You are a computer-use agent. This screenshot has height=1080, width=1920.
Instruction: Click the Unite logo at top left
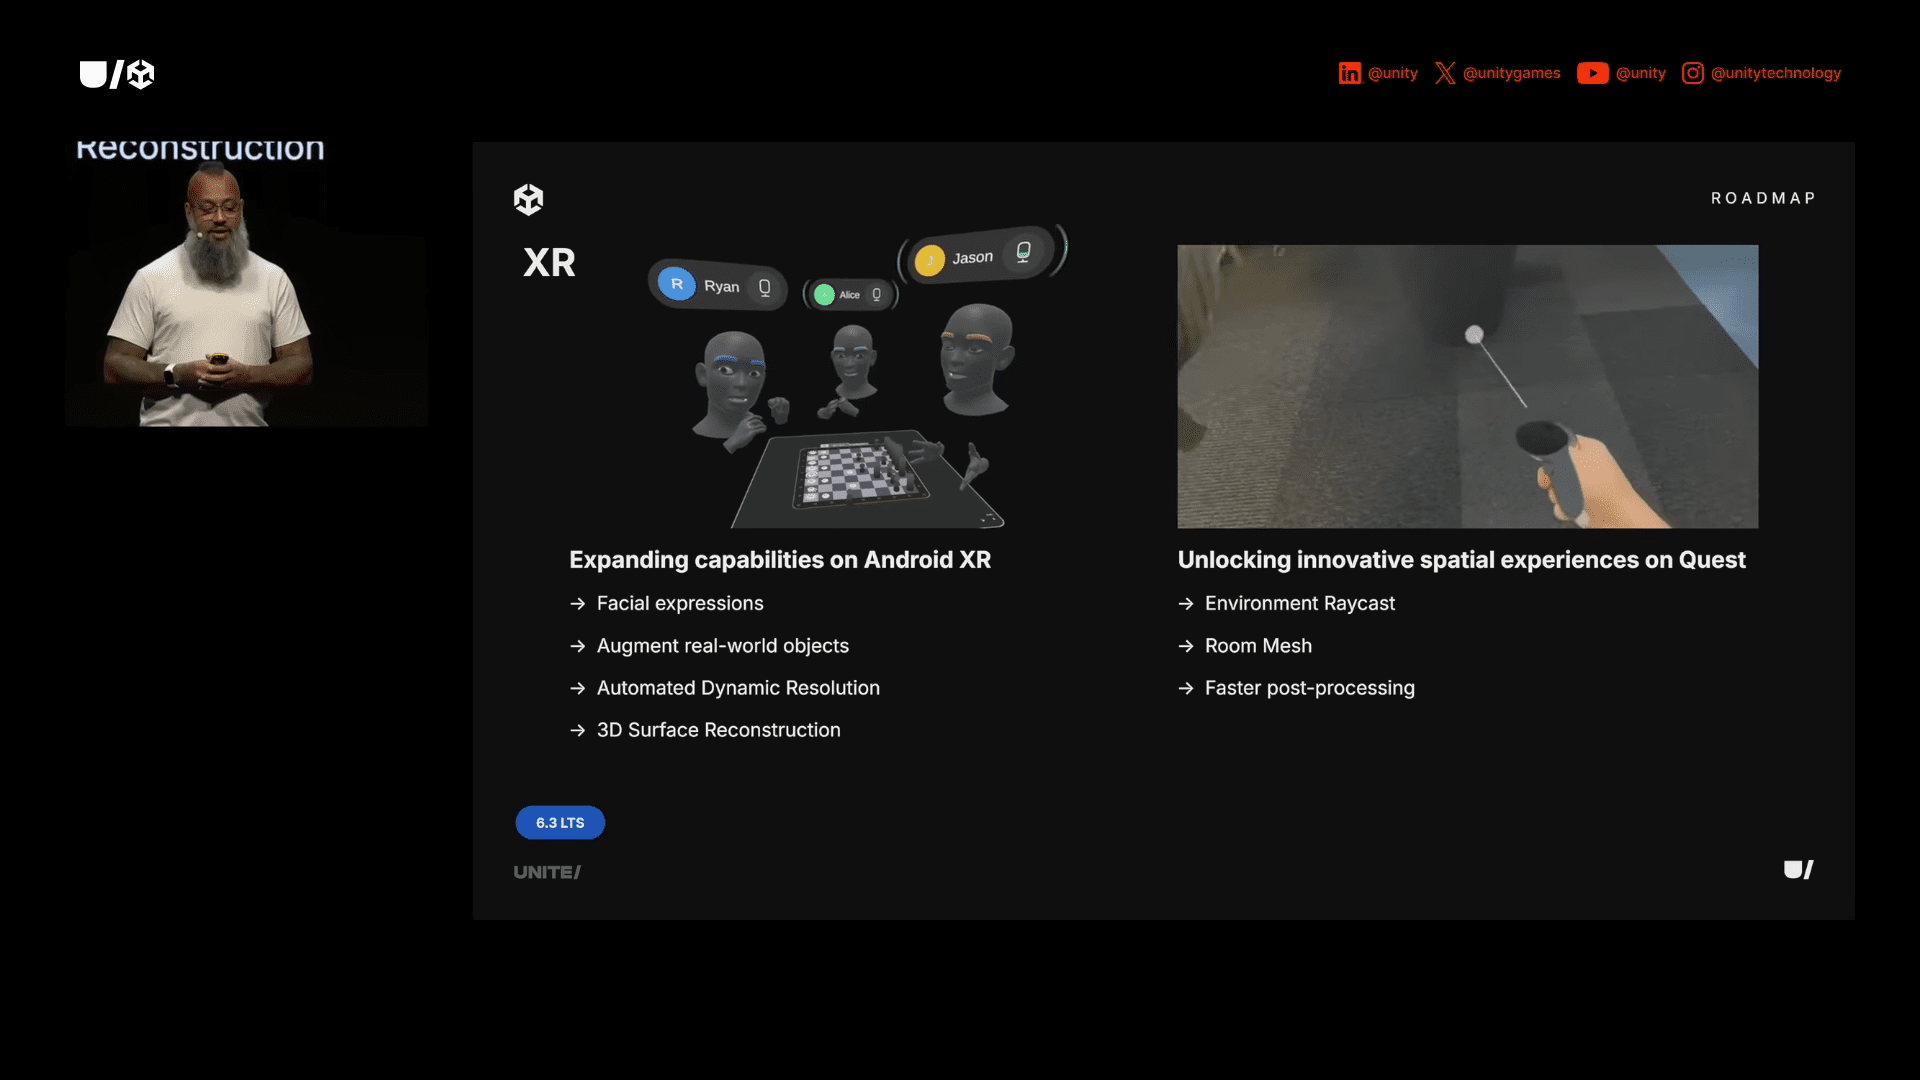pyautogui.click(x=117, y=74)
